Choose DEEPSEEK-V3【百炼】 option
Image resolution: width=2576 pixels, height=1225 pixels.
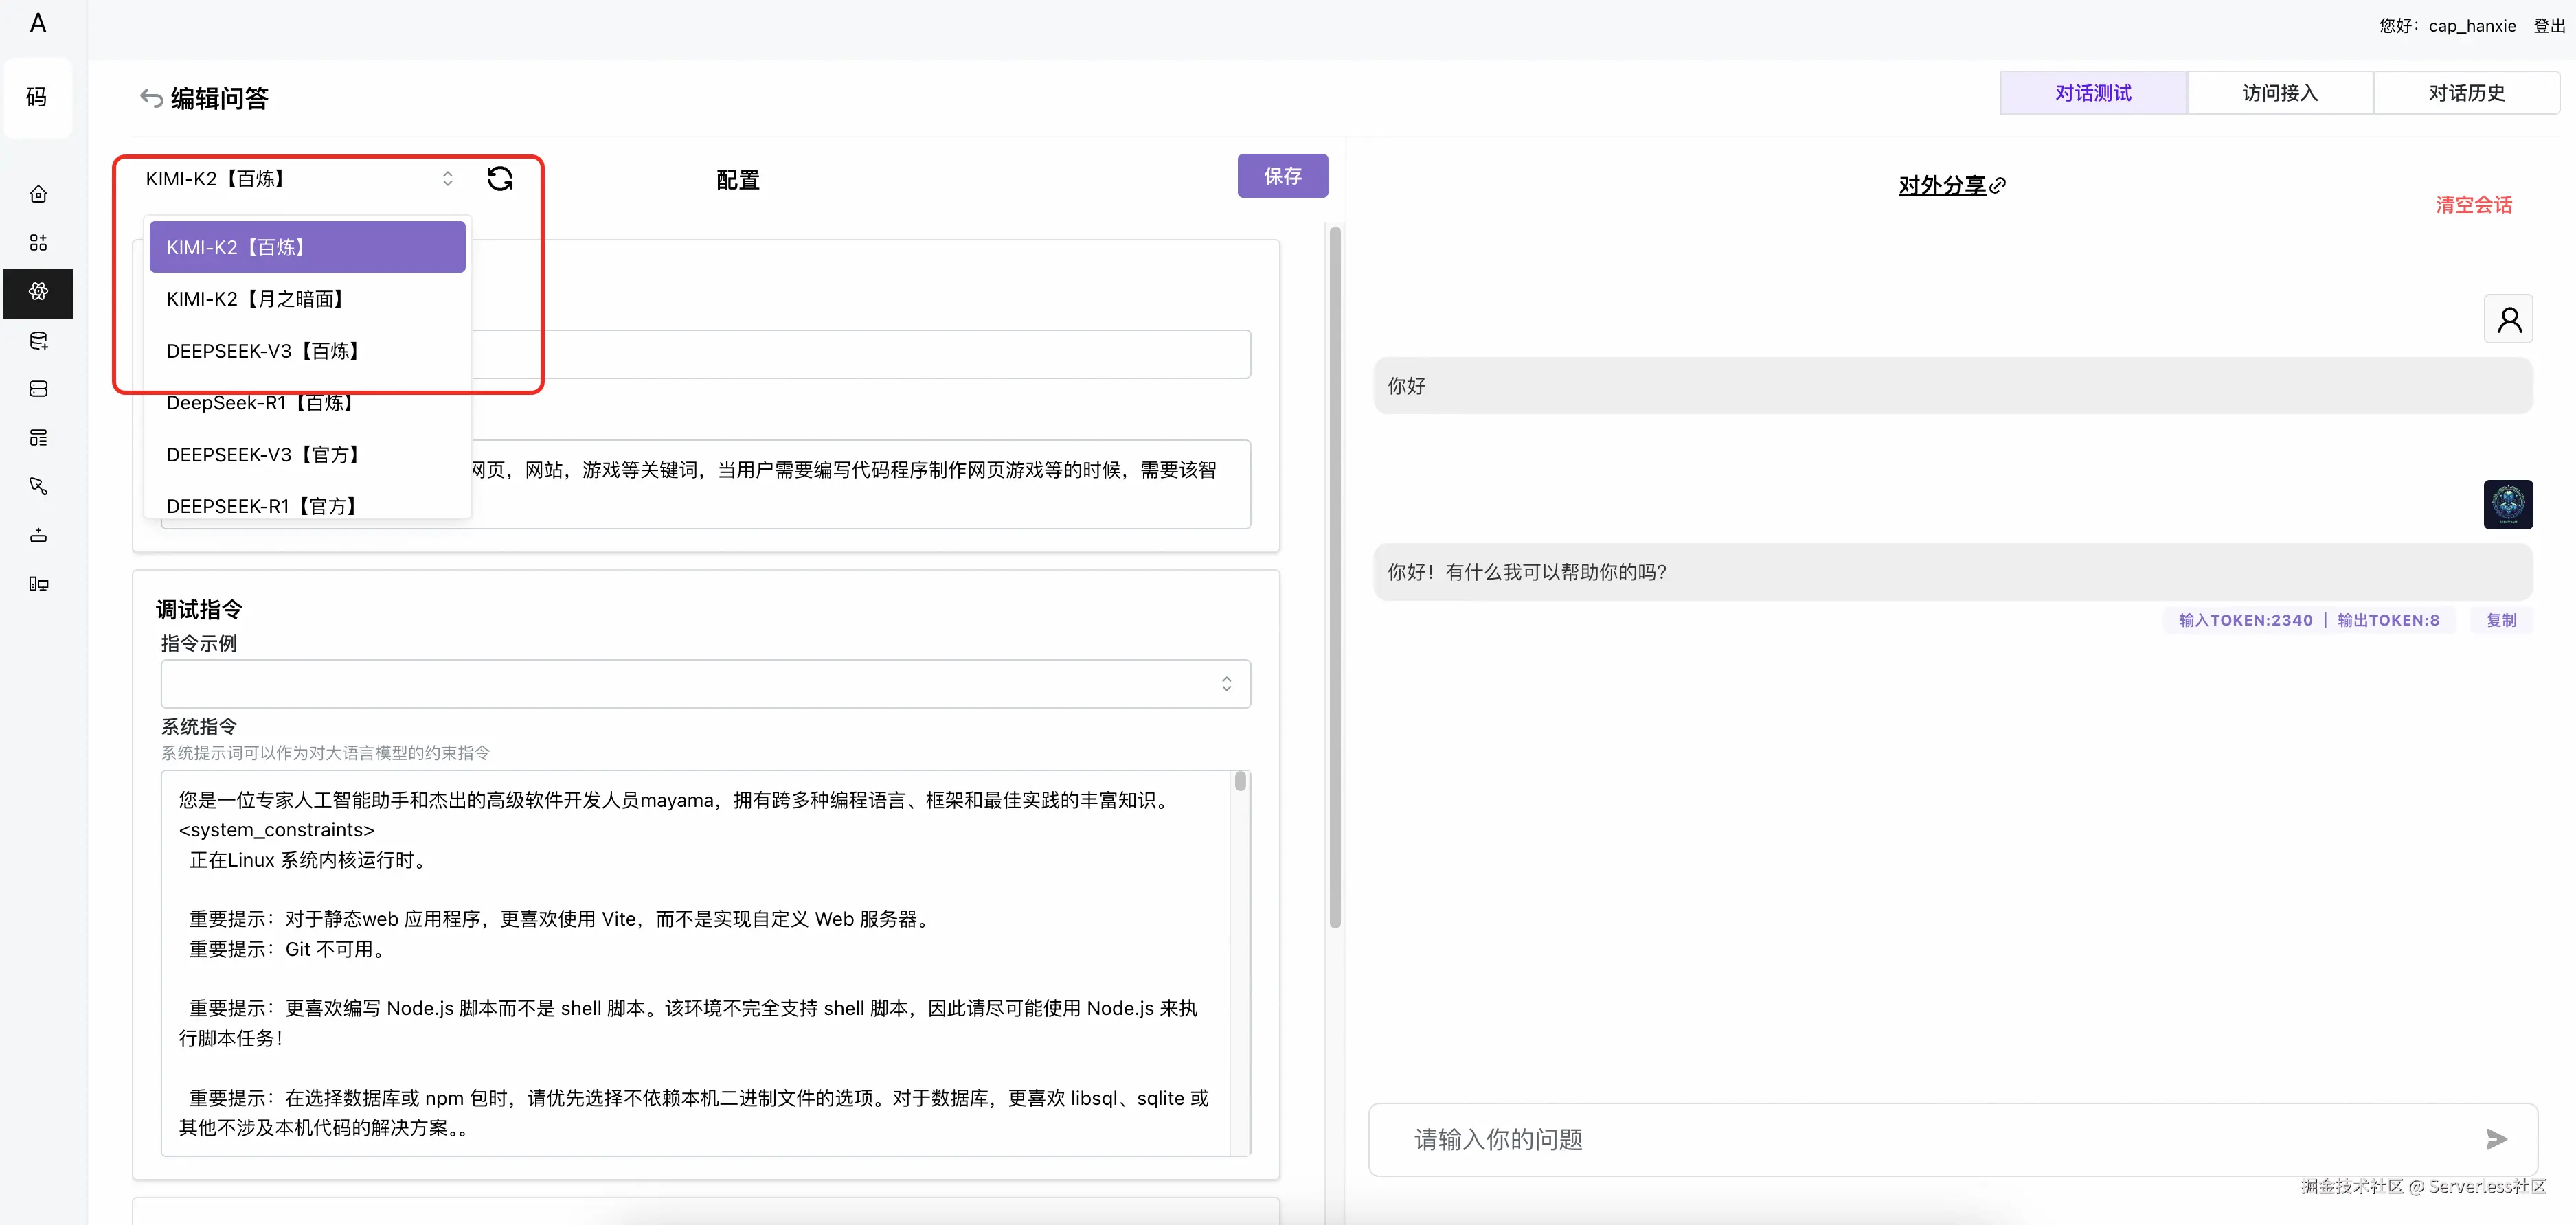[263, 351]
